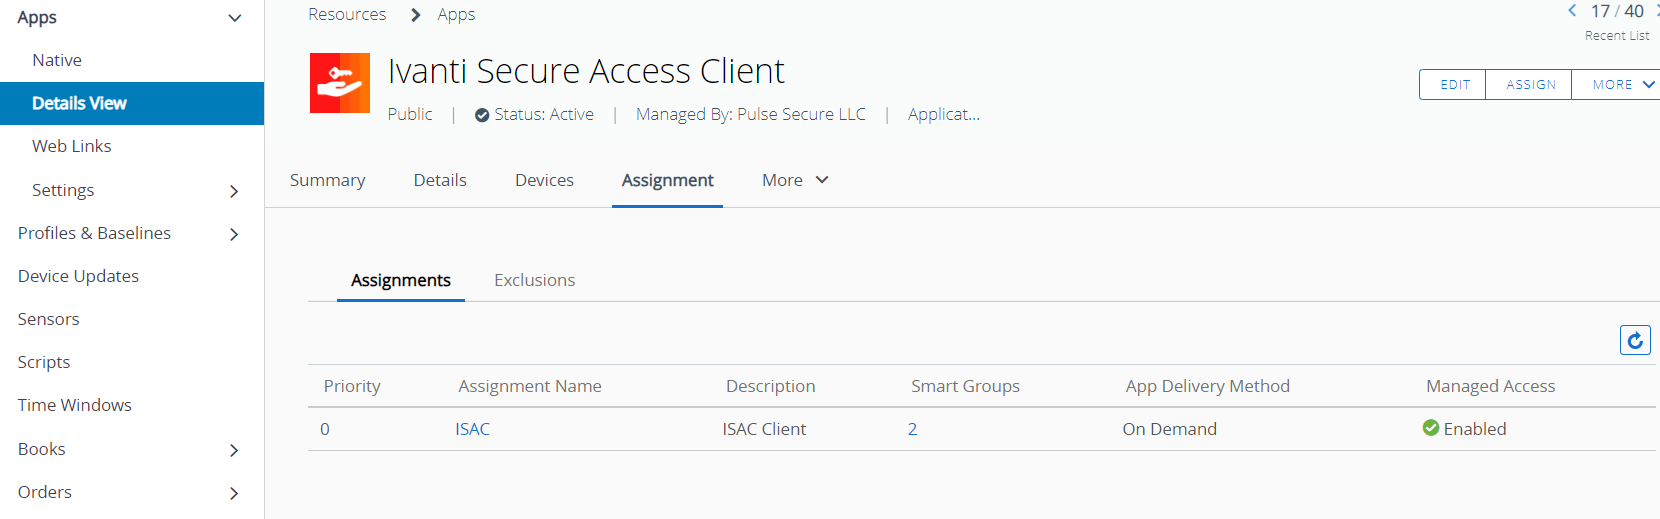Click the green Enabled managed access checkmark
Image resolution: width=1660 pixels, height=519 pixels.
1431,428
